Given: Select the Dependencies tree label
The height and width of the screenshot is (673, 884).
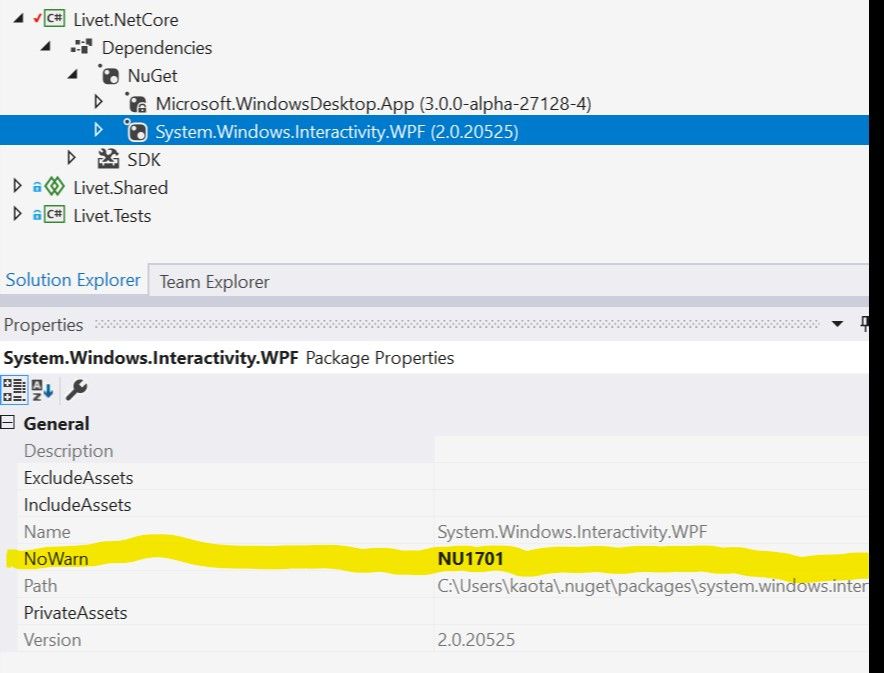Looking at the screenshot, I should click(157, 48).
